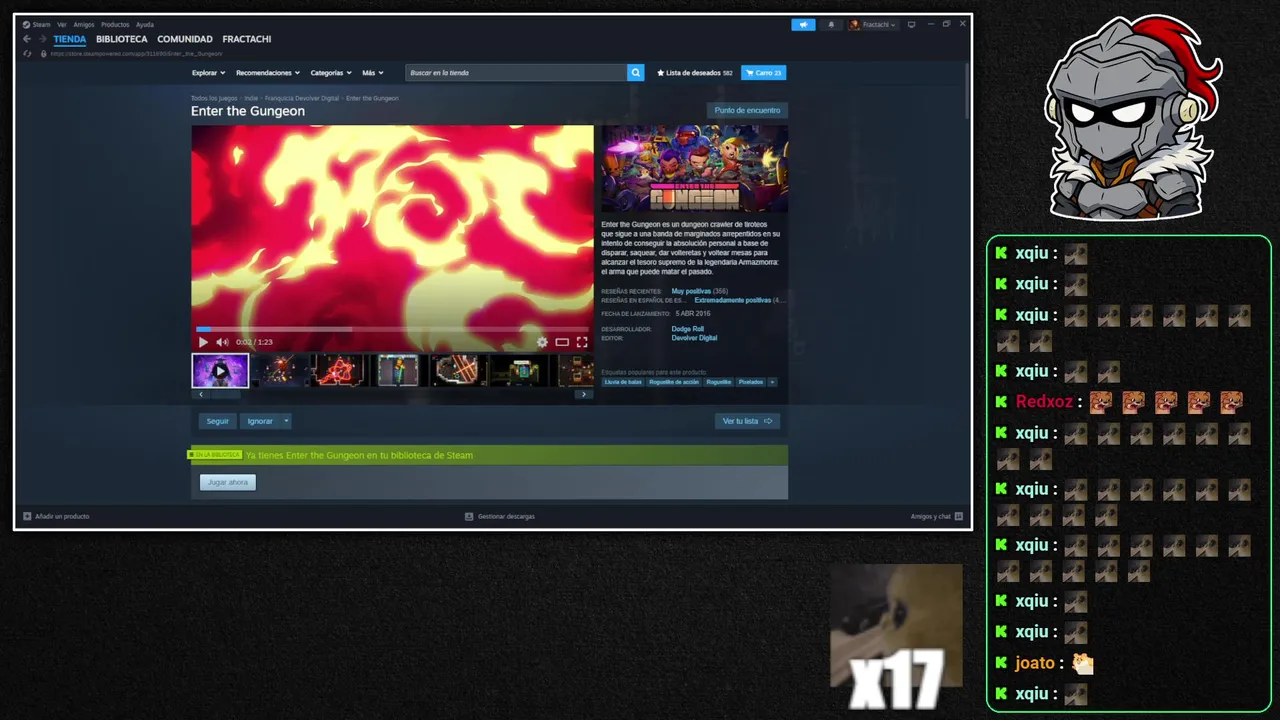The height and width of the screenshot is (720, 1280).
Task: Open the Amigos menu
Action: [x=84, y=24]
